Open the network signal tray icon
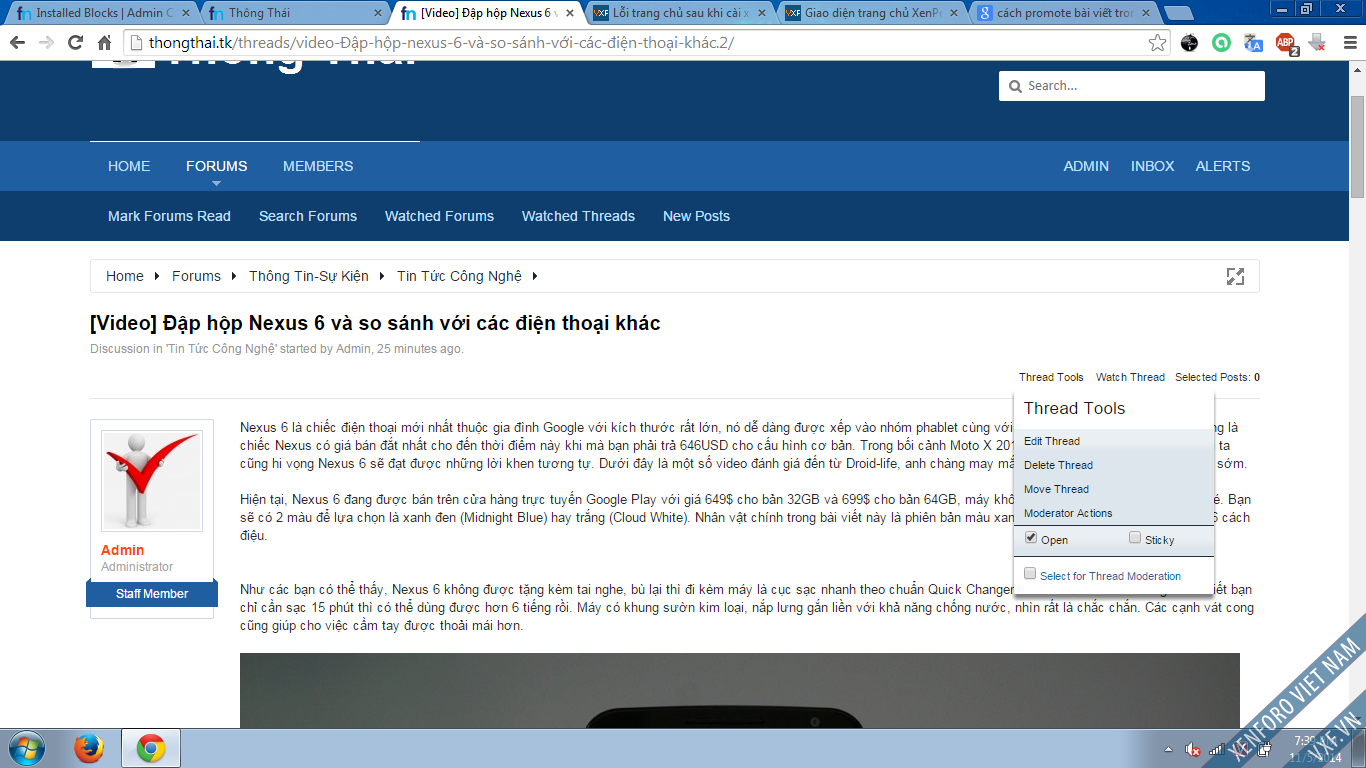 [1216, 749]
